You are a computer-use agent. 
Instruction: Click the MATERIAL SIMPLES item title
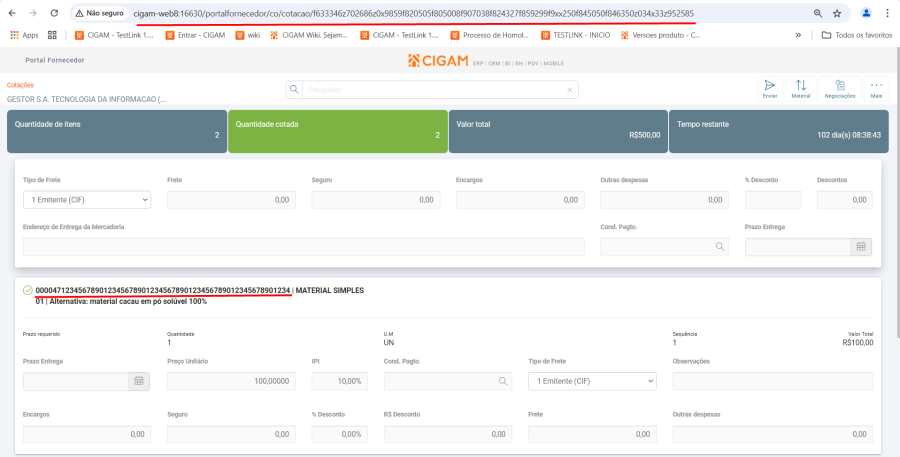click(329, 291)
